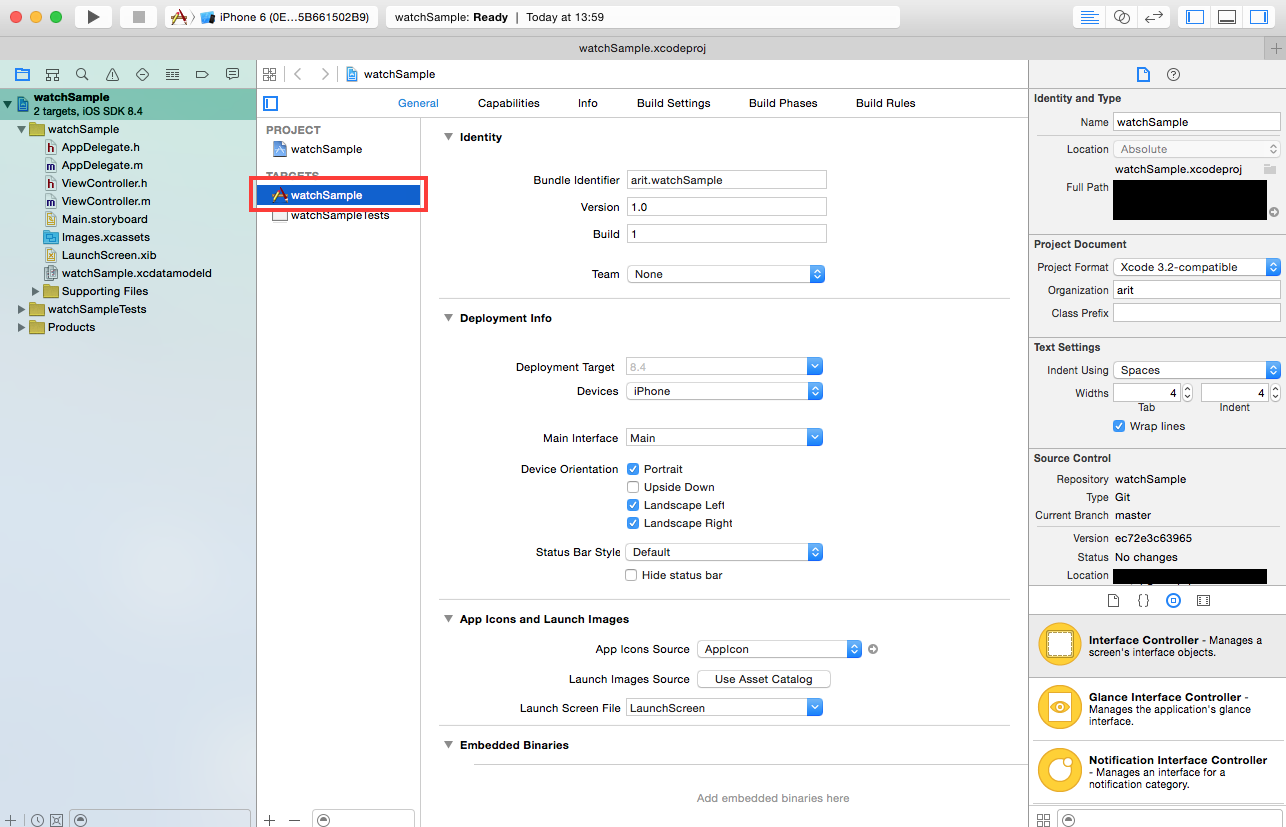Switch to the Build Rules tab
1286x827 pixels.
point(885,103)
